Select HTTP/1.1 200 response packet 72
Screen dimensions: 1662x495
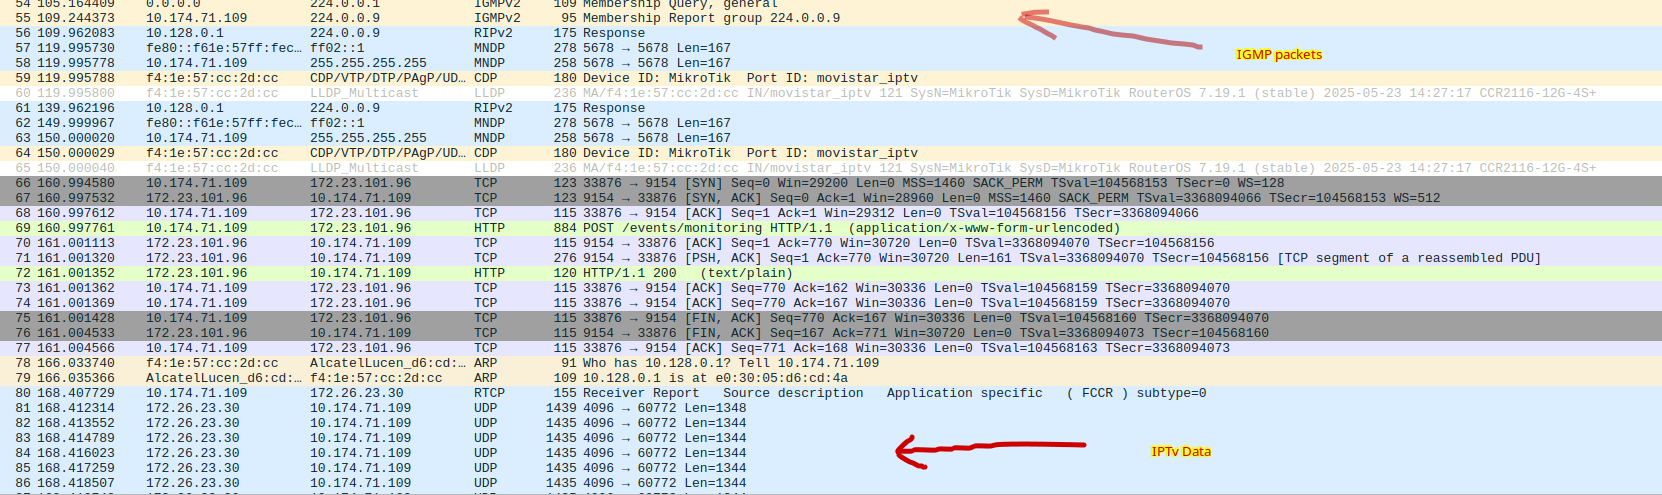click(x=831, y=273)
